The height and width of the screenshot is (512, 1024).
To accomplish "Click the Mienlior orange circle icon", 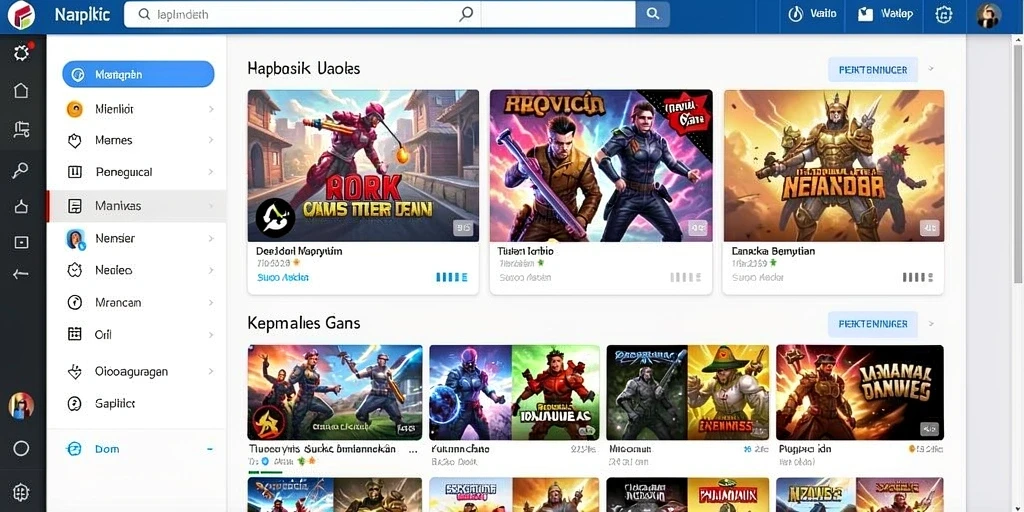I will [x=75, y=109].
